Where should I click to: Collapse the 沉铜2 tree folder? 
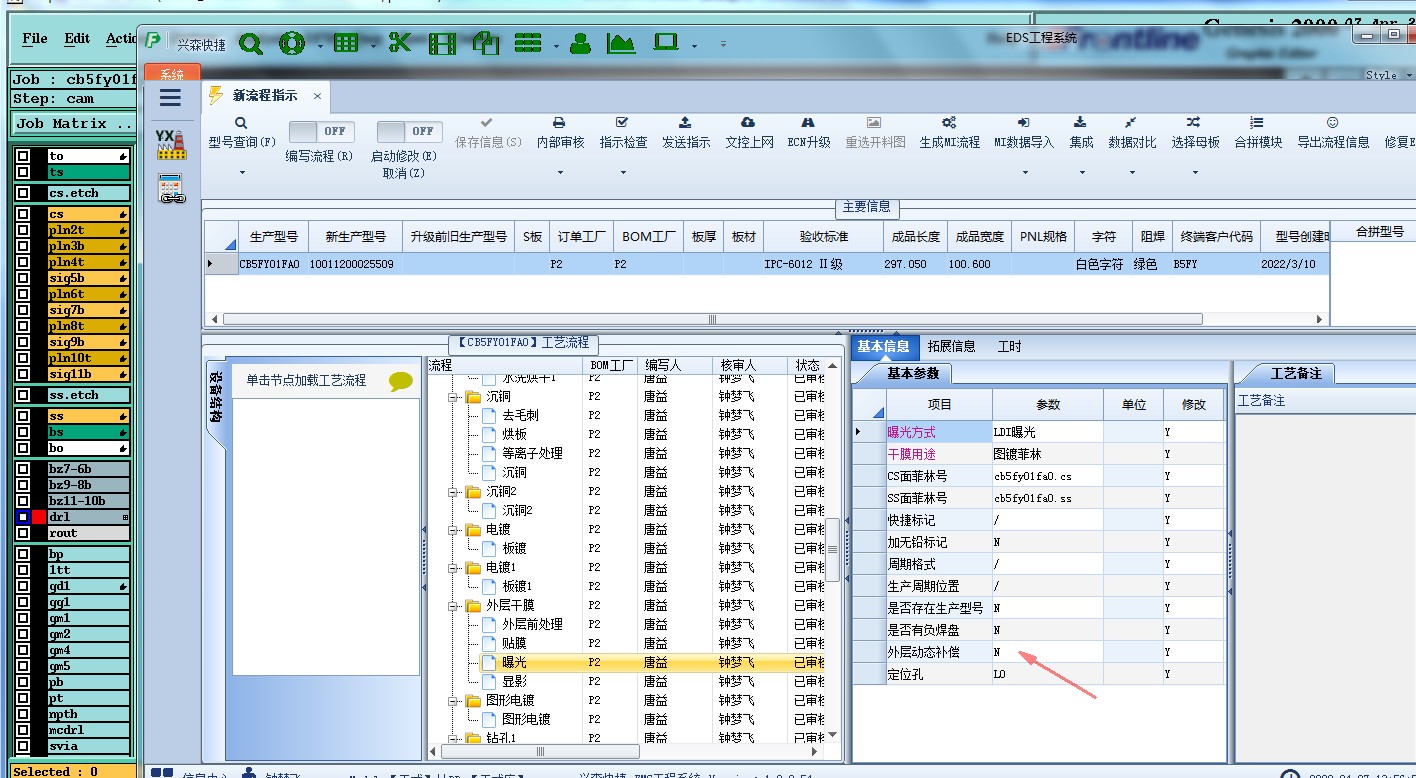point(452,491)
